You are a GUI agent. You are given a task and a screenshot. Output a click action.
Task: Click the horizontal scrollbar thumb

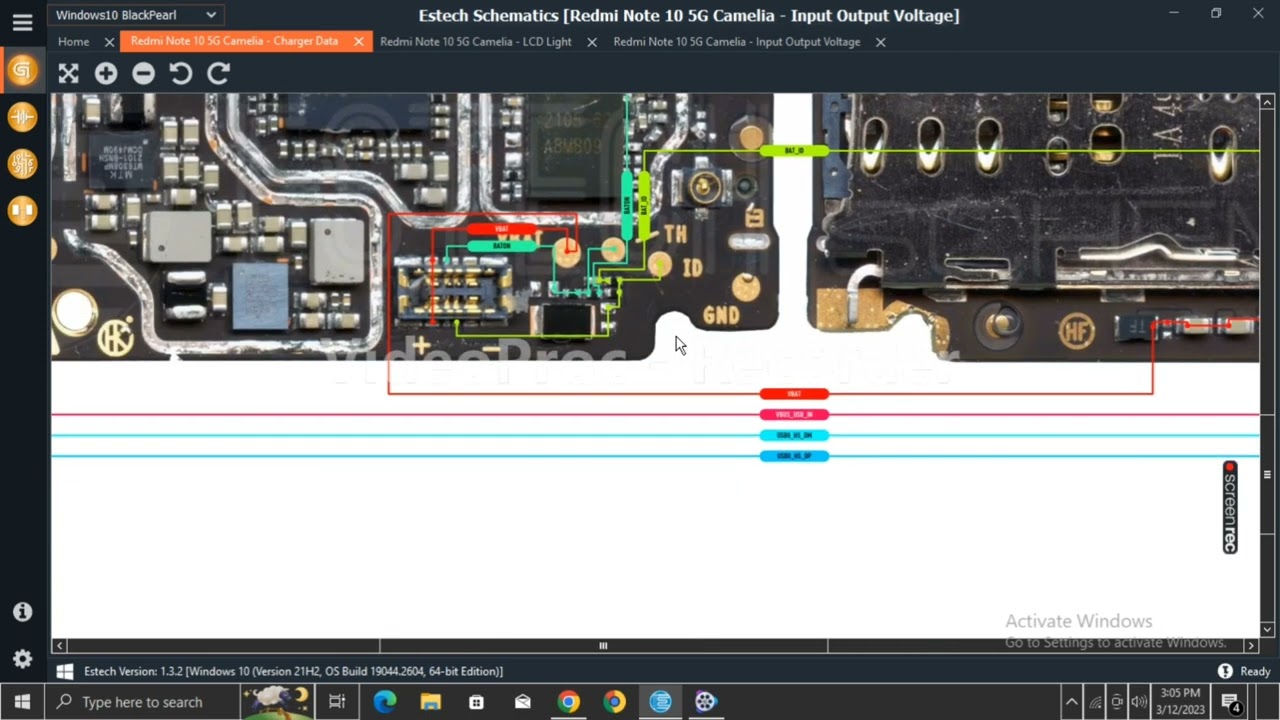(x=603, y=646)
